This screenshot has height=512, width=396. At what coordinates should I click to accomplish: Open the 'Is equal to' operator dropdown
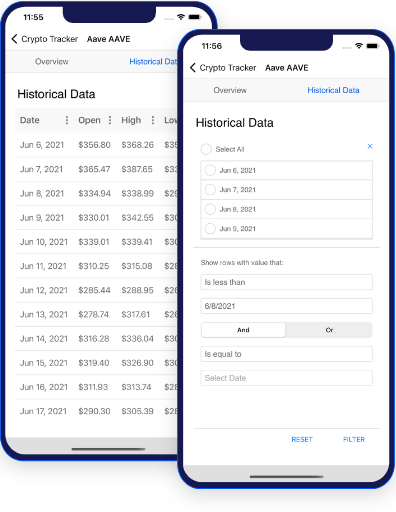click(x=286, y=354)
